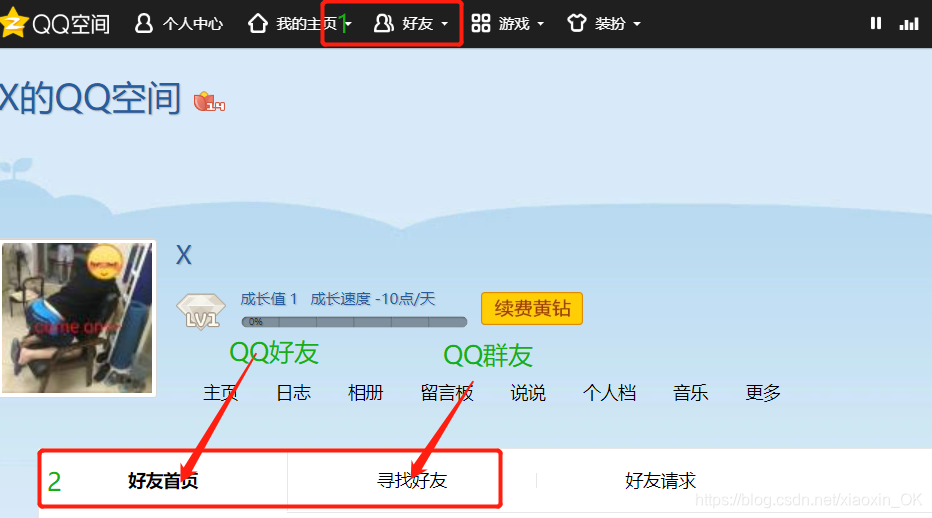This screenshot has width=932, height=518.
Task: Open the 更多 tab
Action: point(763,393)
